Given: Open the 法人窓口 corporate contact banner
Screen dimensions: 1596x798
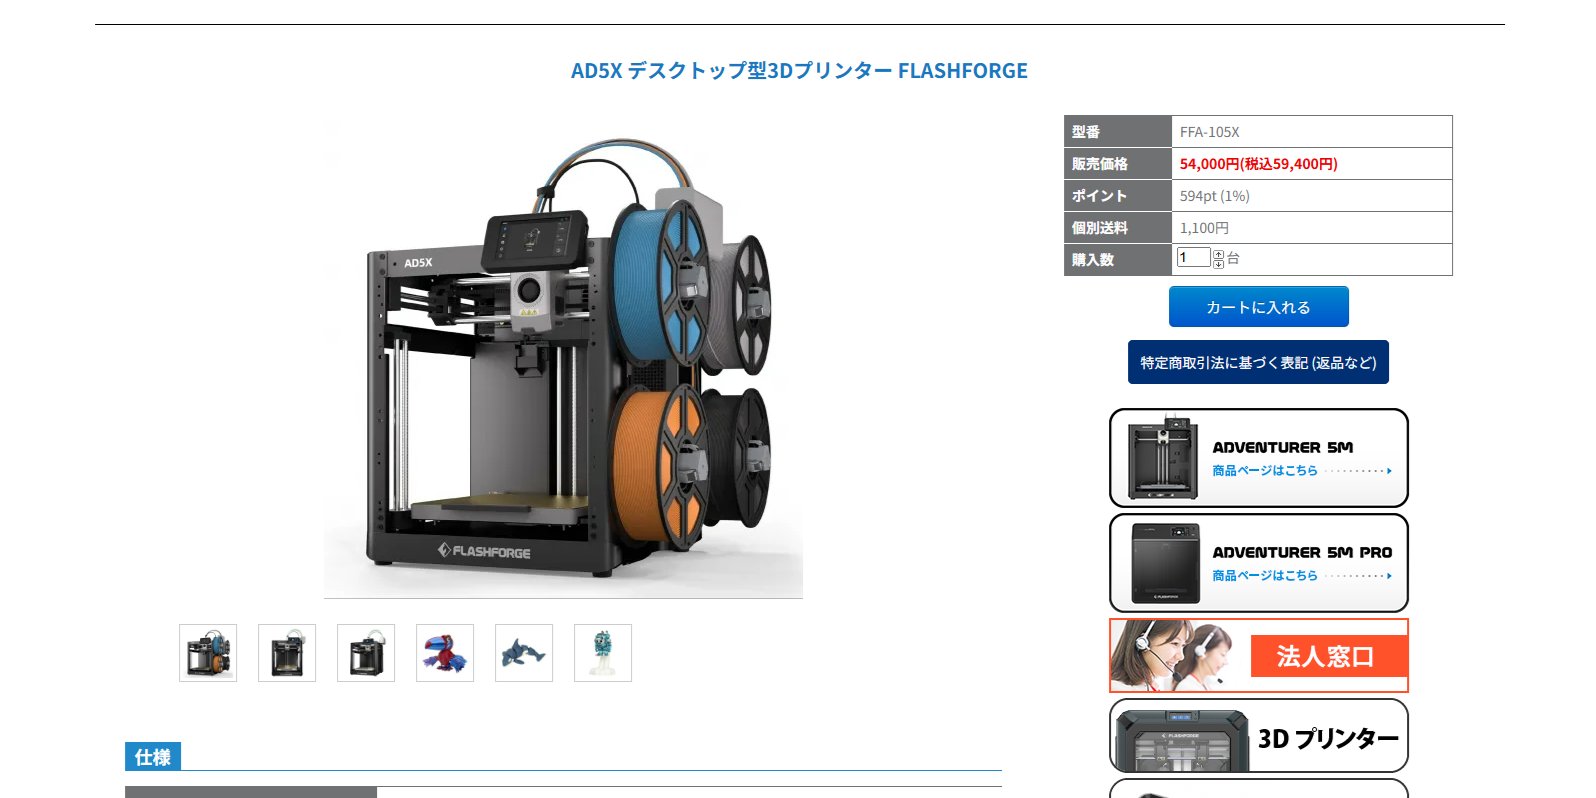Looking at the screenshot, I should coord(1259,656).
